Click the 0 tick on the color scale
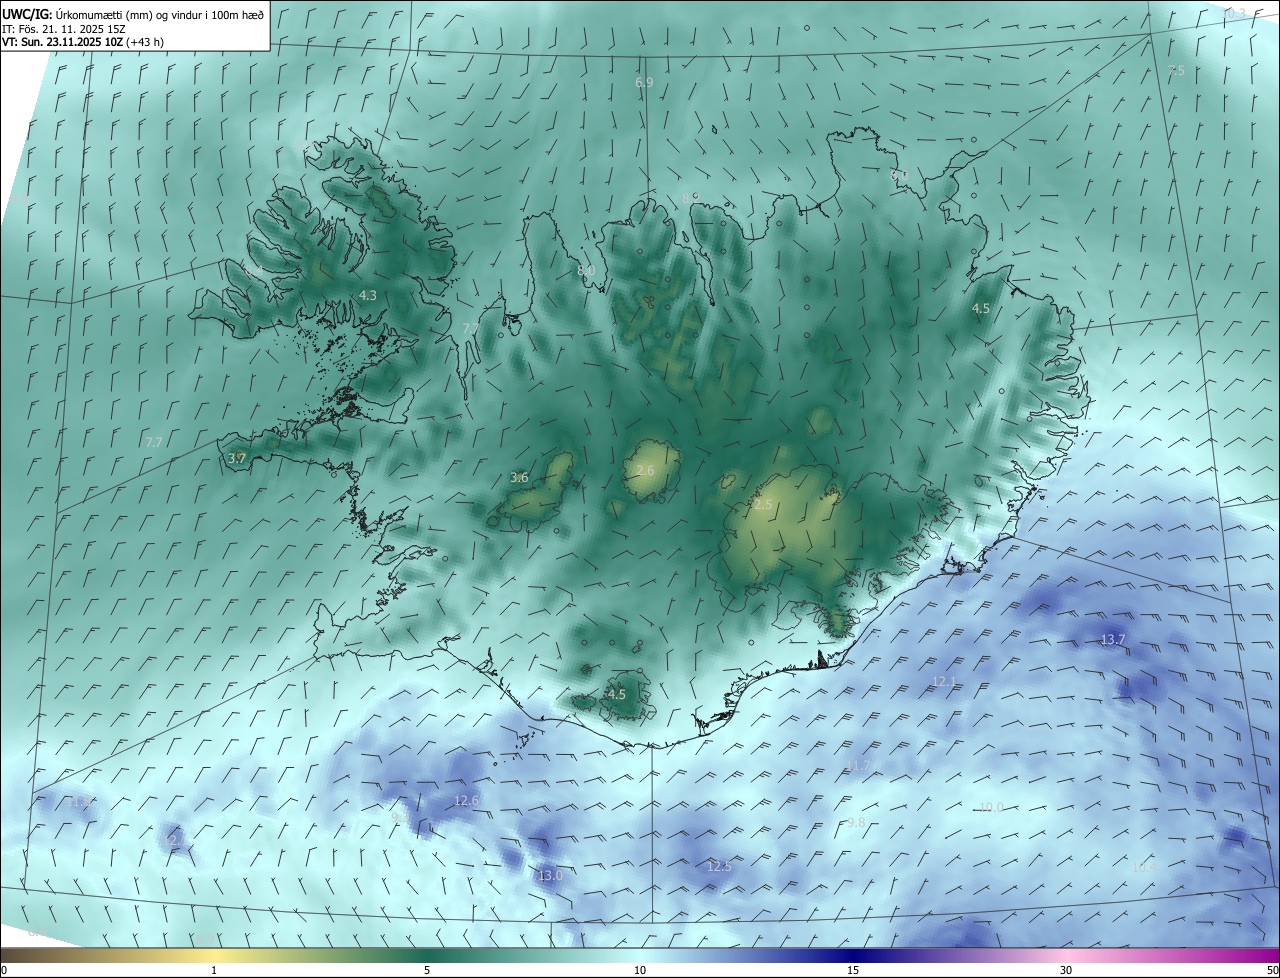Image resolution: width=1280 pixels, height=978 pixels. pos(4,970)
